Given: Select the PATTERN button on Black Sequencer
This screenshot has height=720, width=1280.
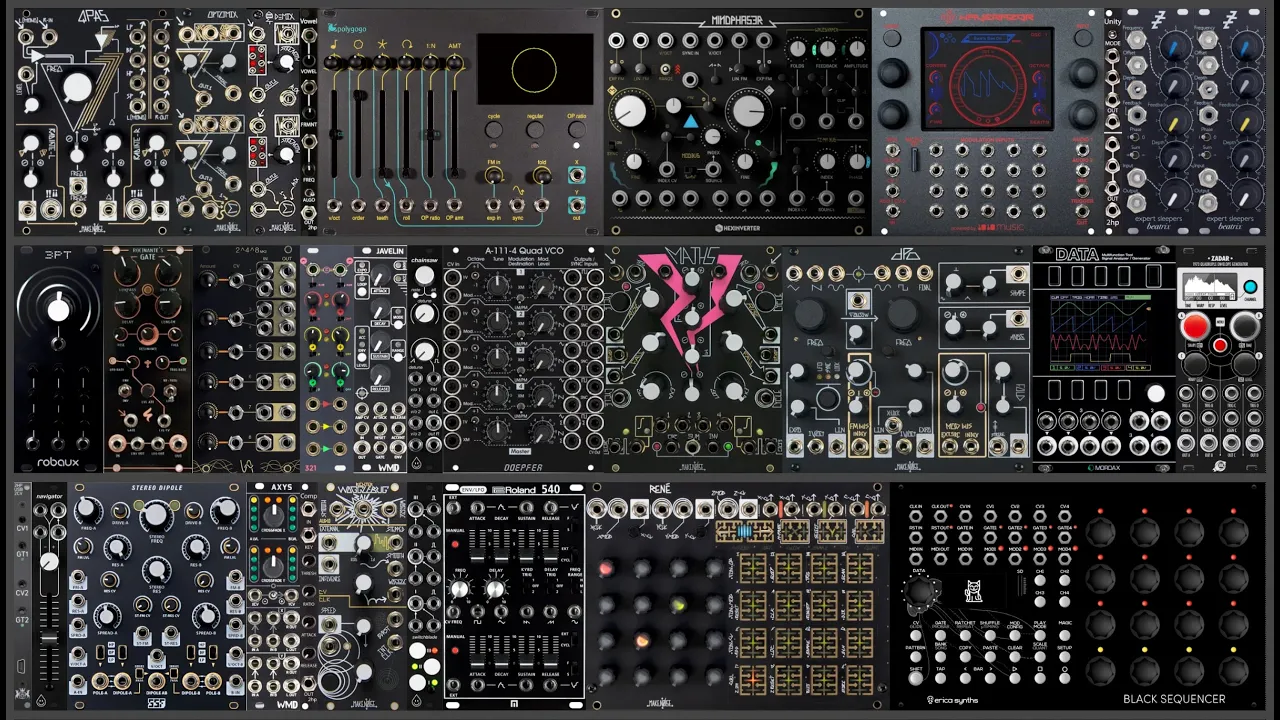Looking at the screenshot, I should [916, 657].
